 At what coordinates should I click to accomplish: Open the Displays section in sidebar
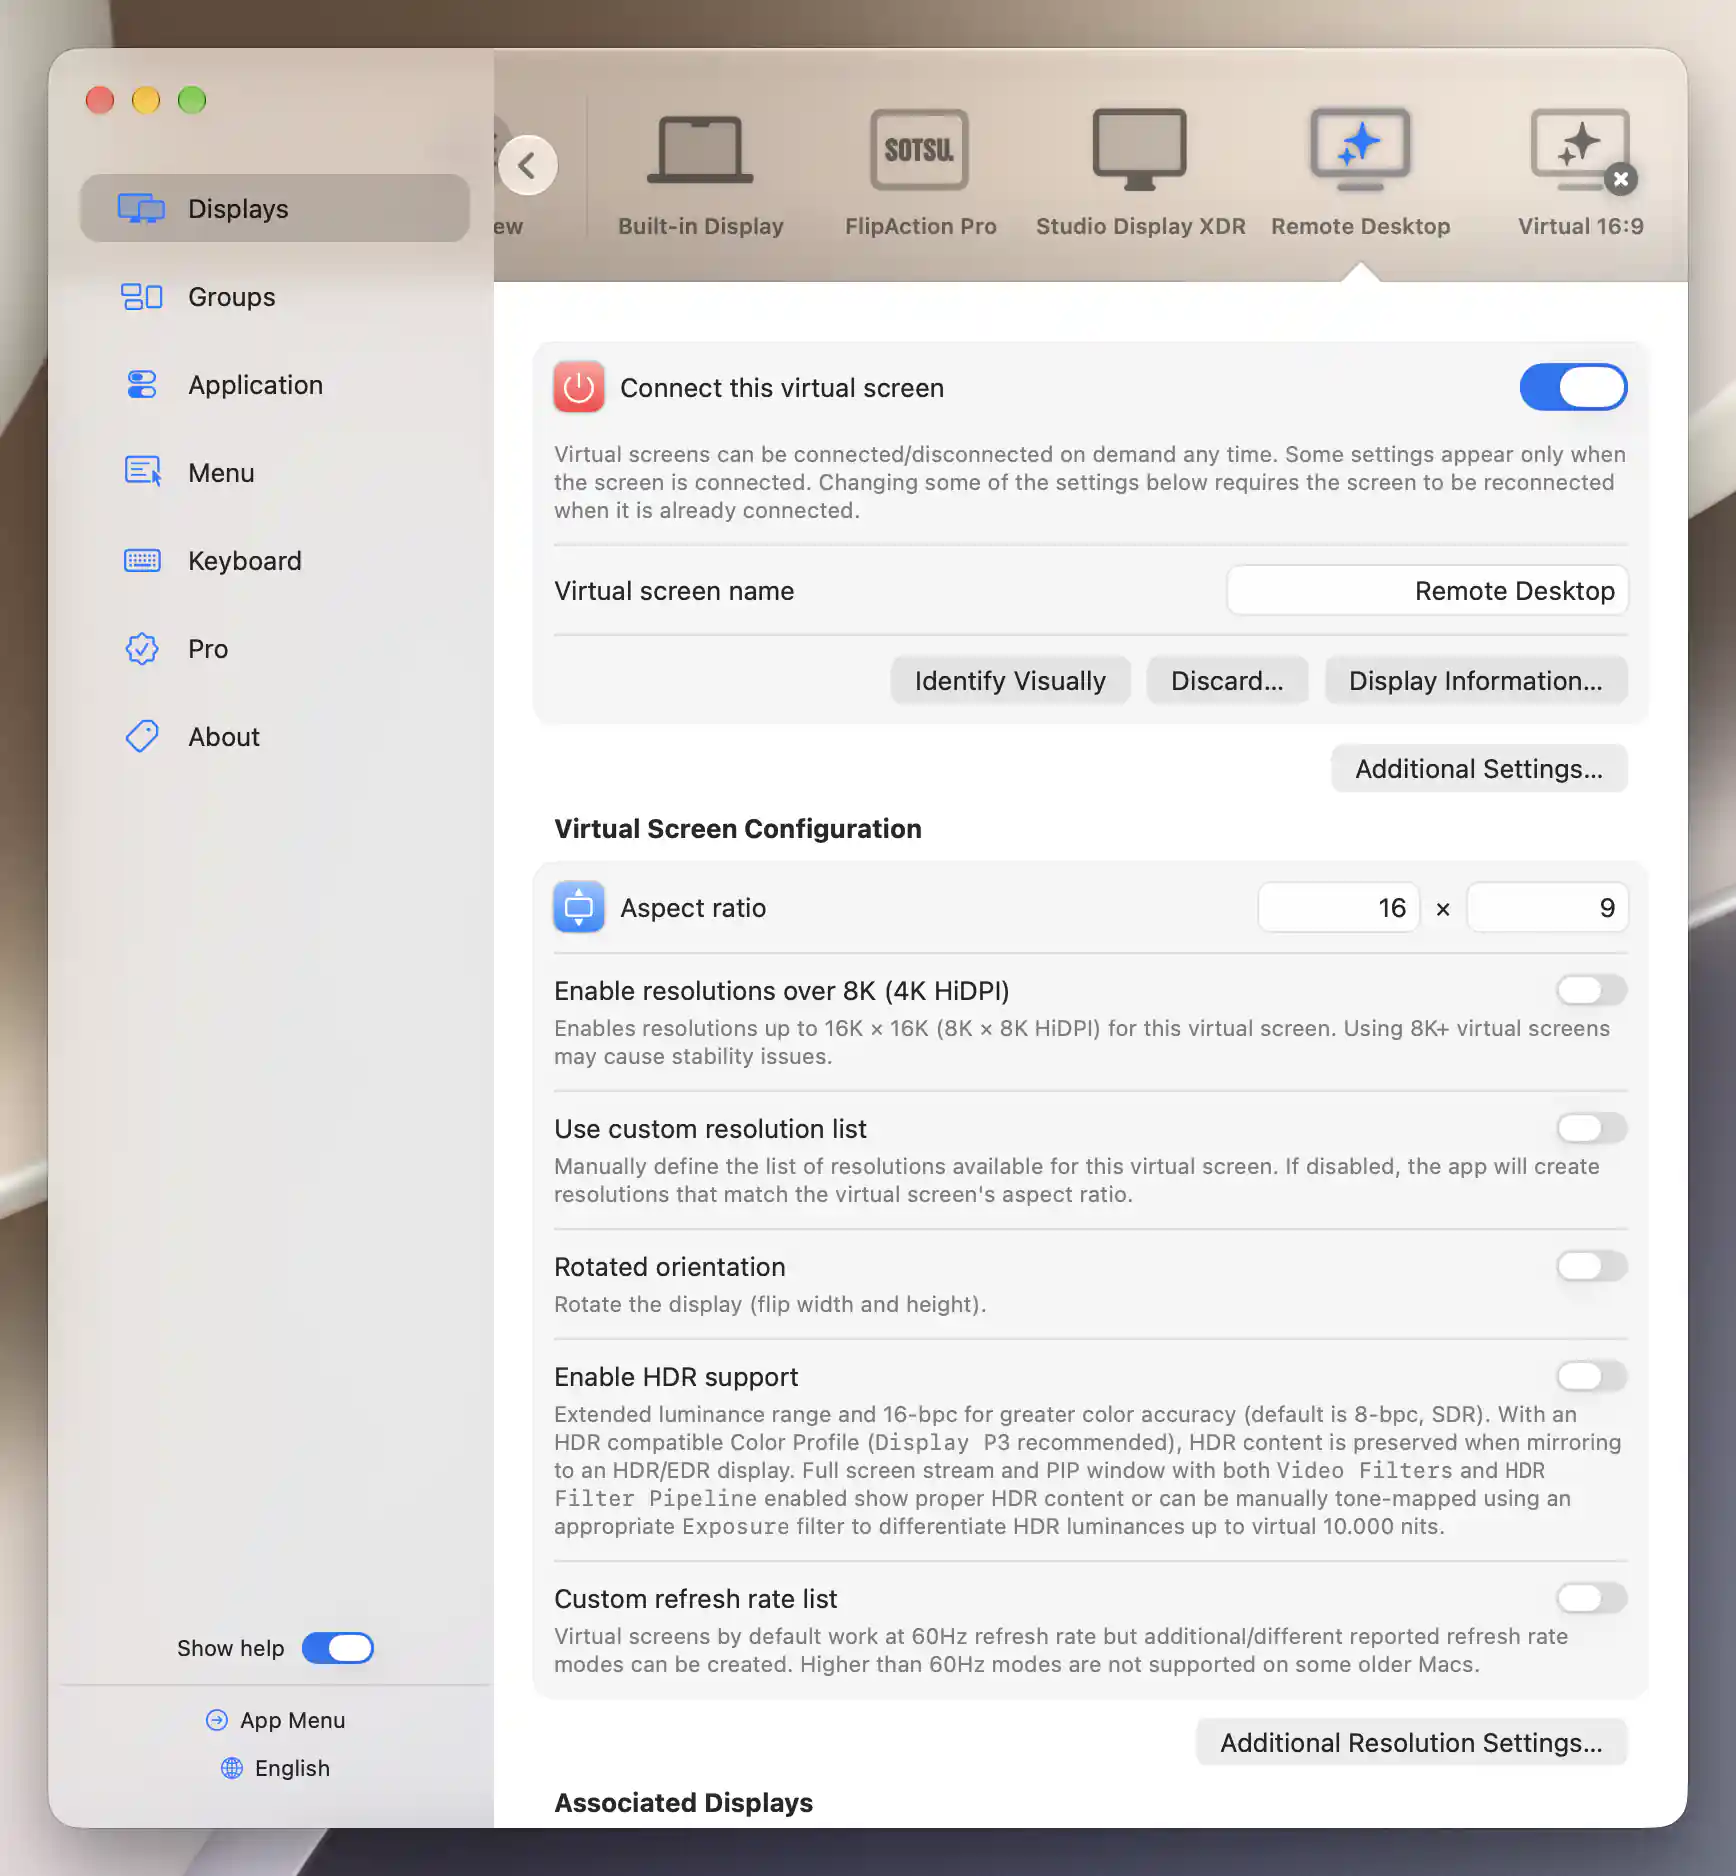tap(275, 208)
